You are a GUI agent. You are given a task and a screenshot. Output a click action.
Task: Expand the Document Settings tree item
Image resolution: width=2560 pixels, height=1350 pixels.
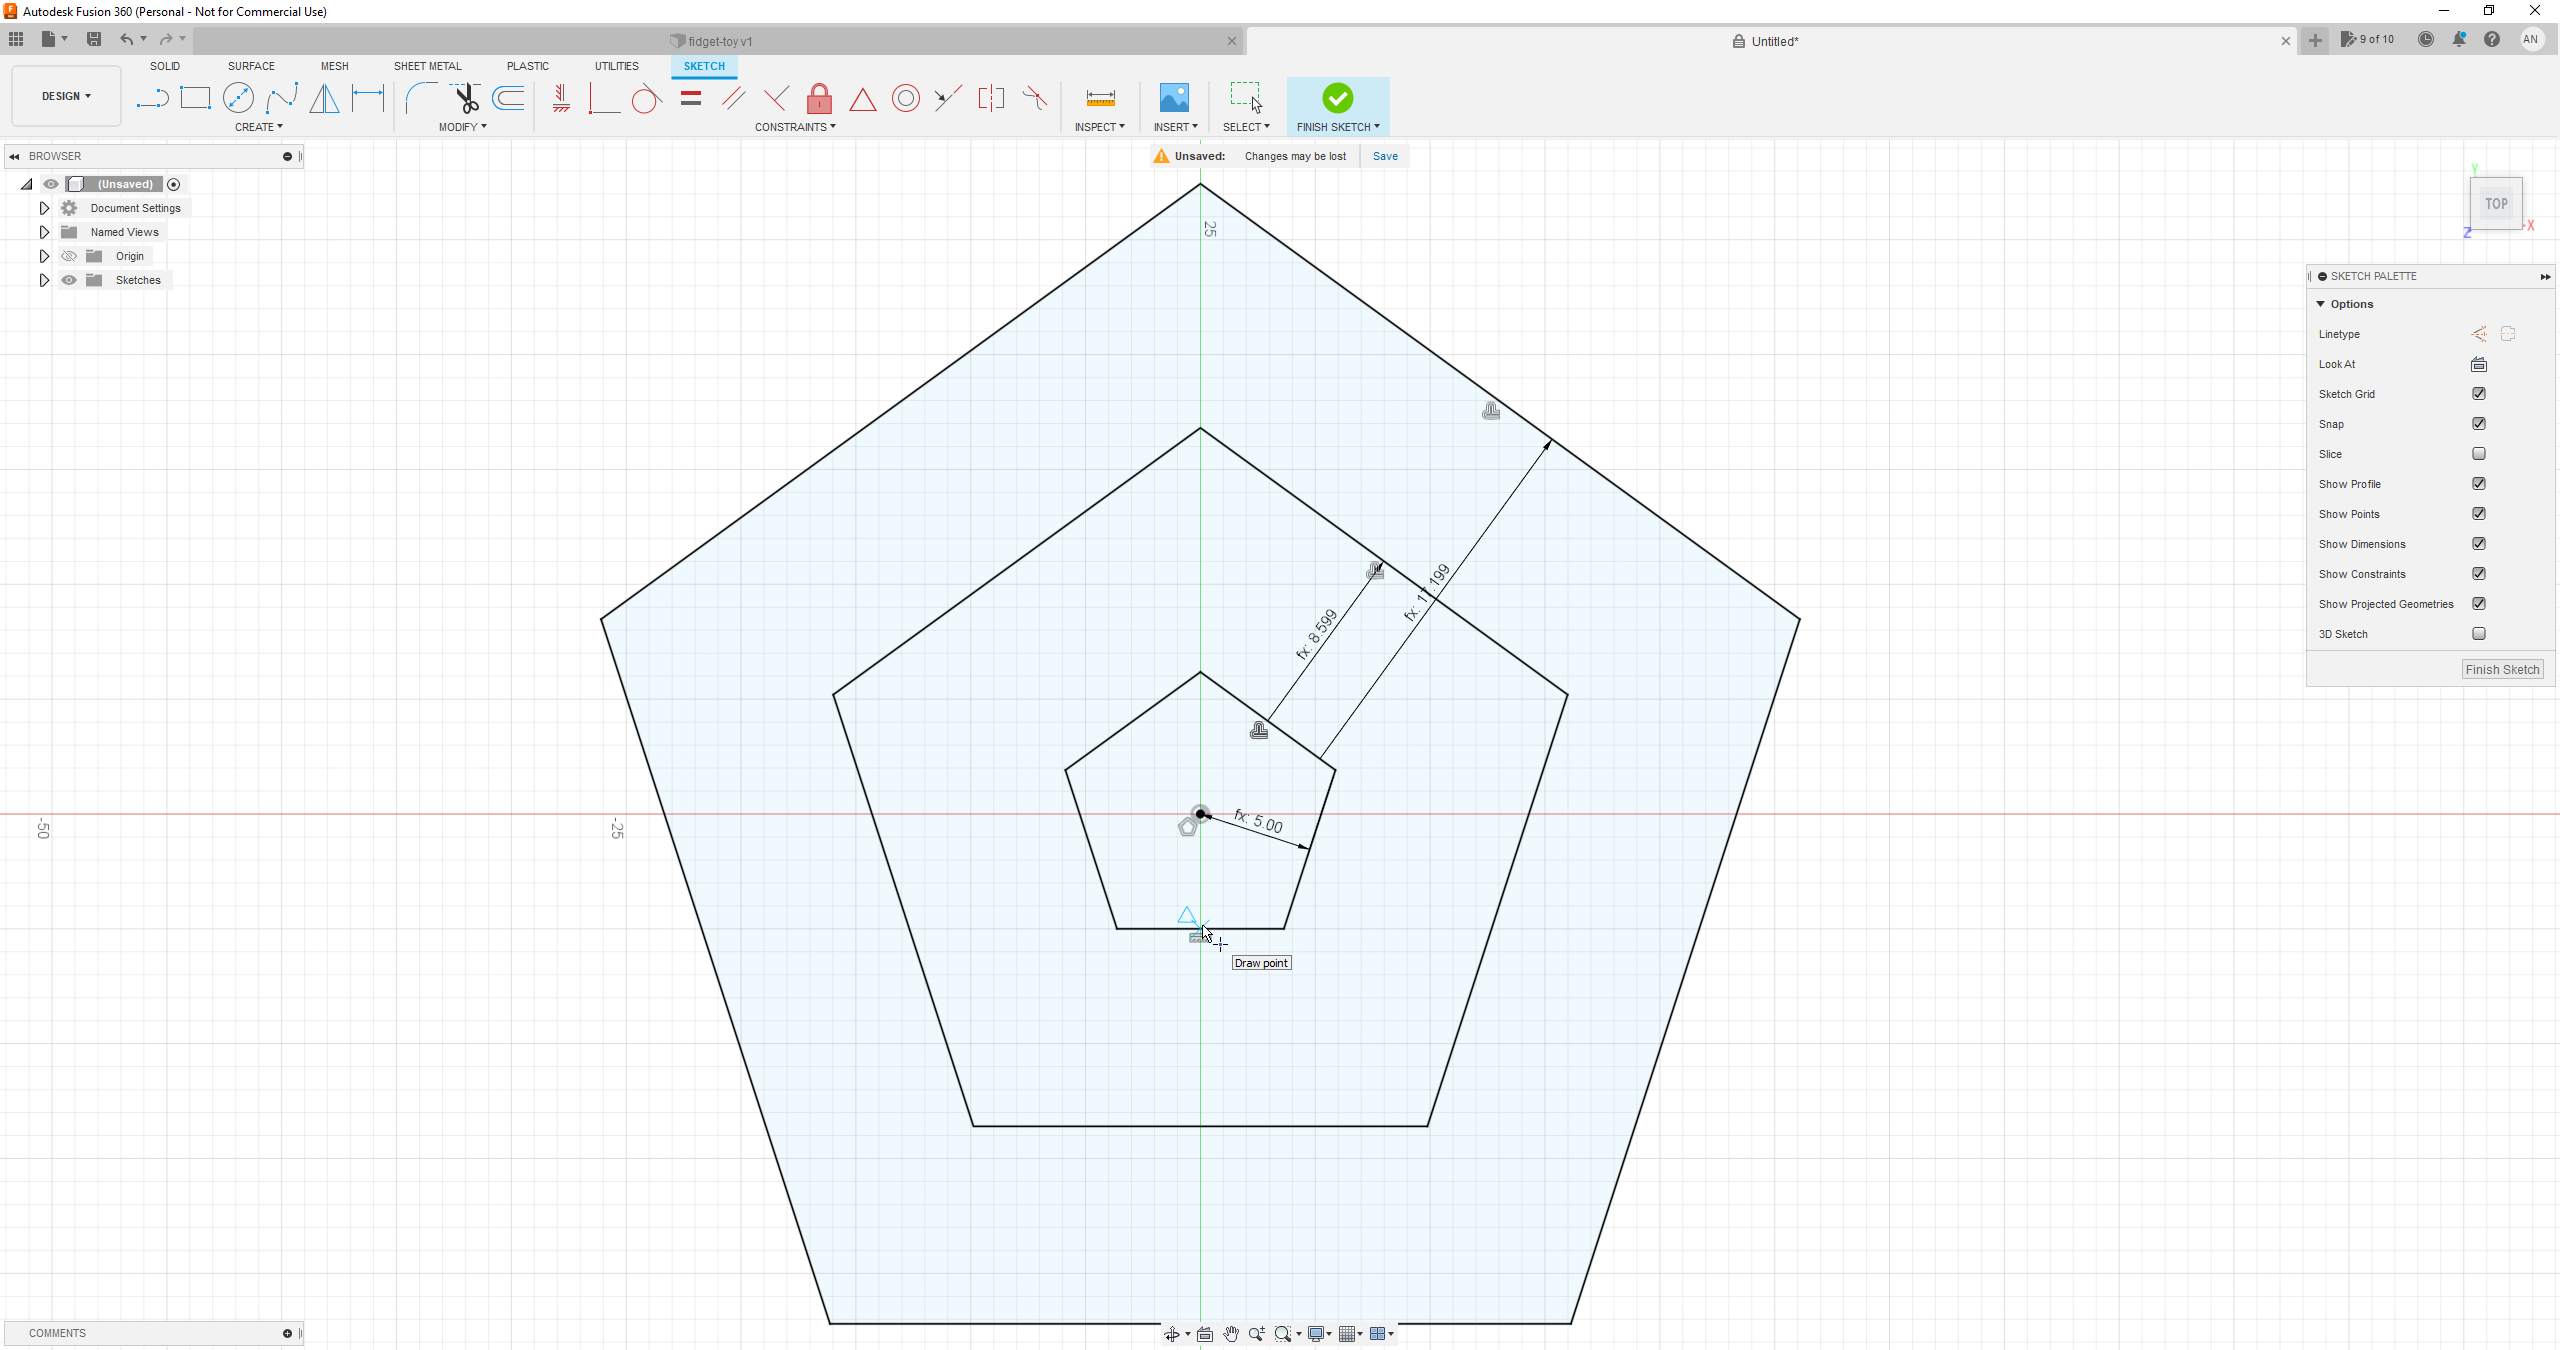(x=44, y=208)
